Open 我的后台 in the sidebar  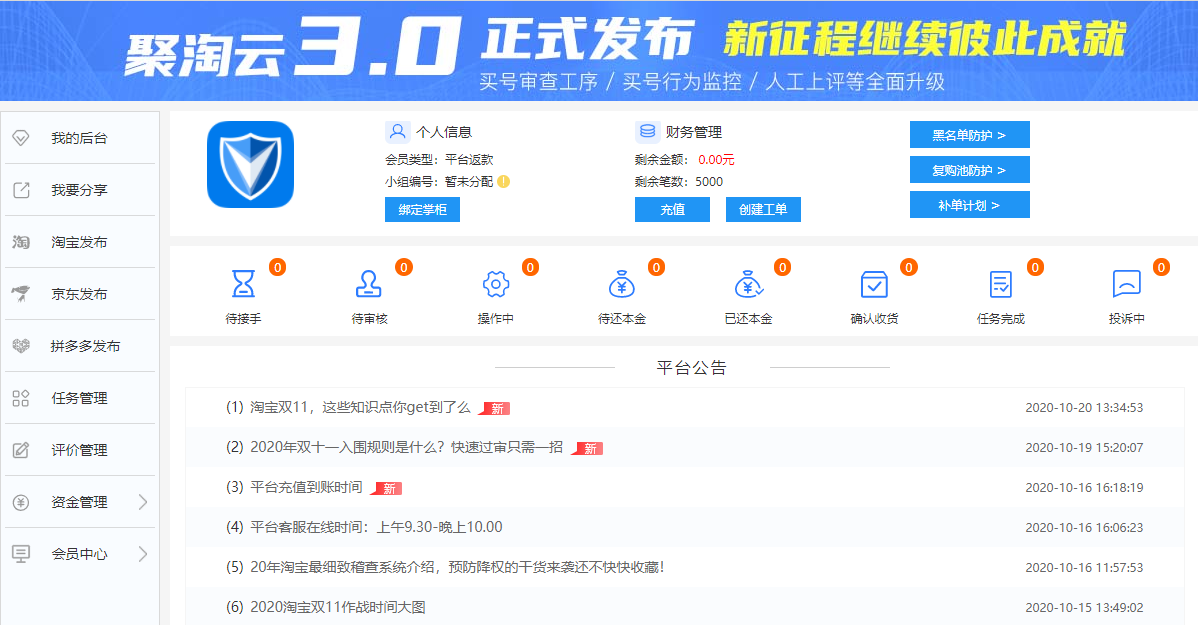[x=79, y=138]
